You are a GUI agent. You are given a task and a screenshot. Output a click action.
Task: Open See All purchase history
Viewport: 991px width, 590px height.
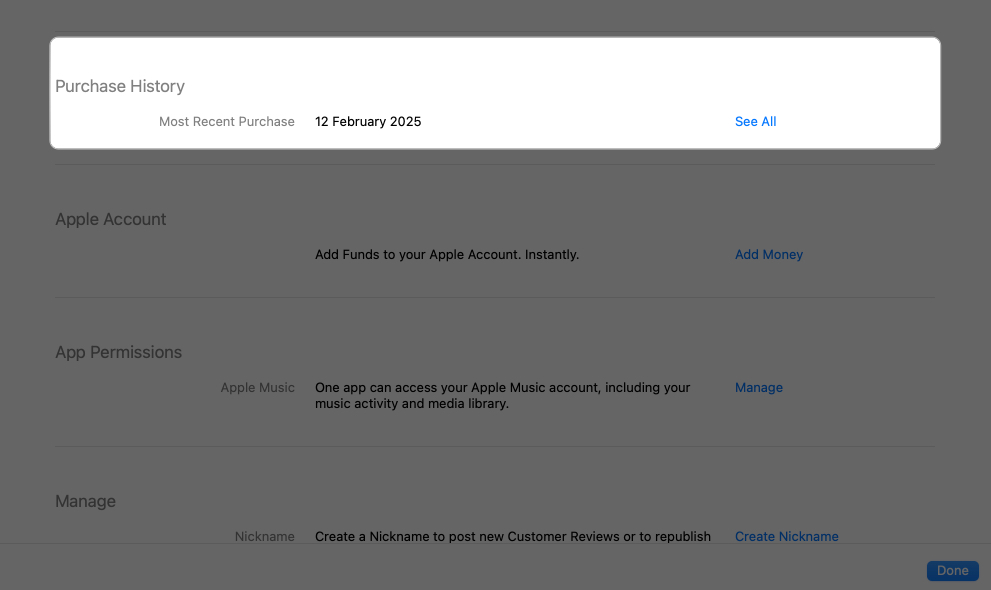[755, 121]
